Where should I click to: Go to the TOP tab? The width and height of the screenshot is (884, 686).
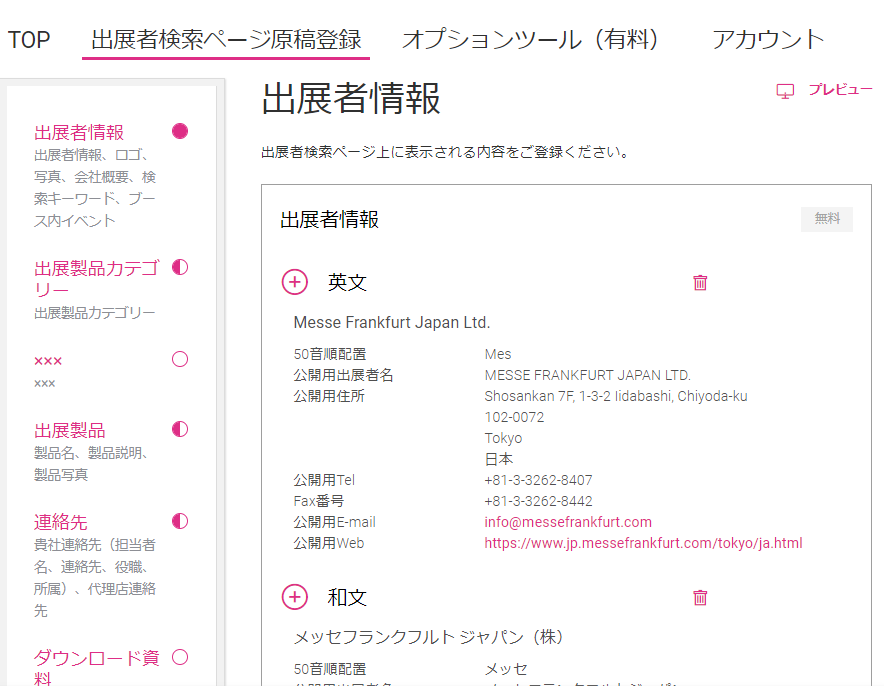29,40
